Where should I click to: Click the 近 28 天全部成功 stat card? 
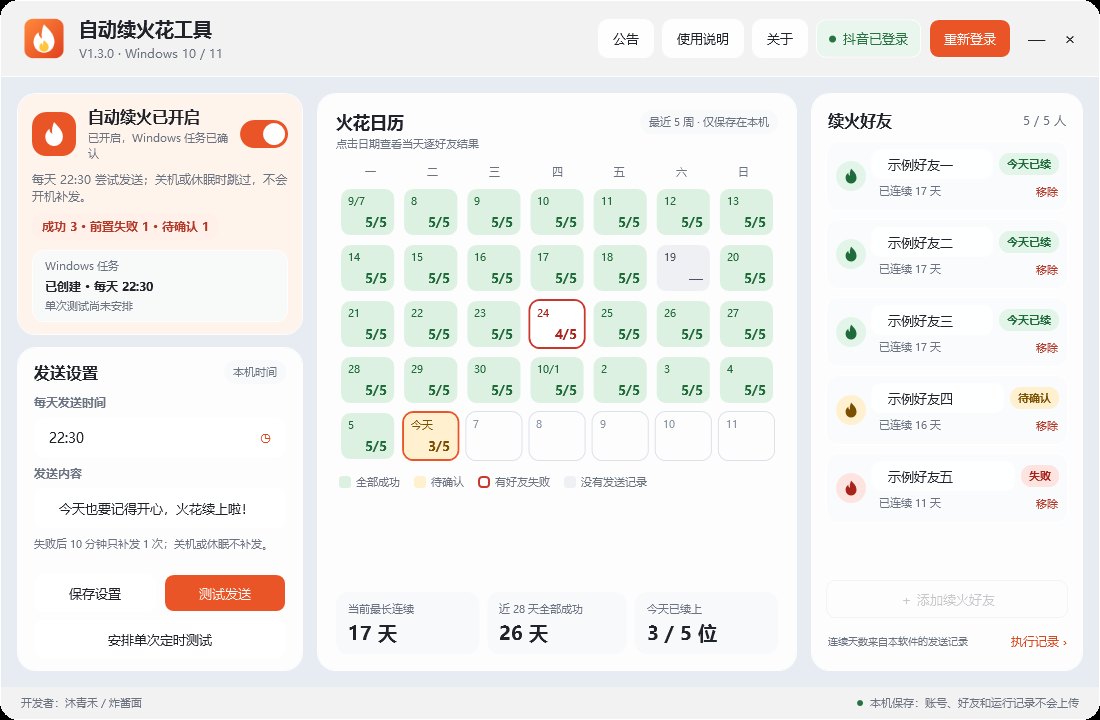tap(558, 623)
